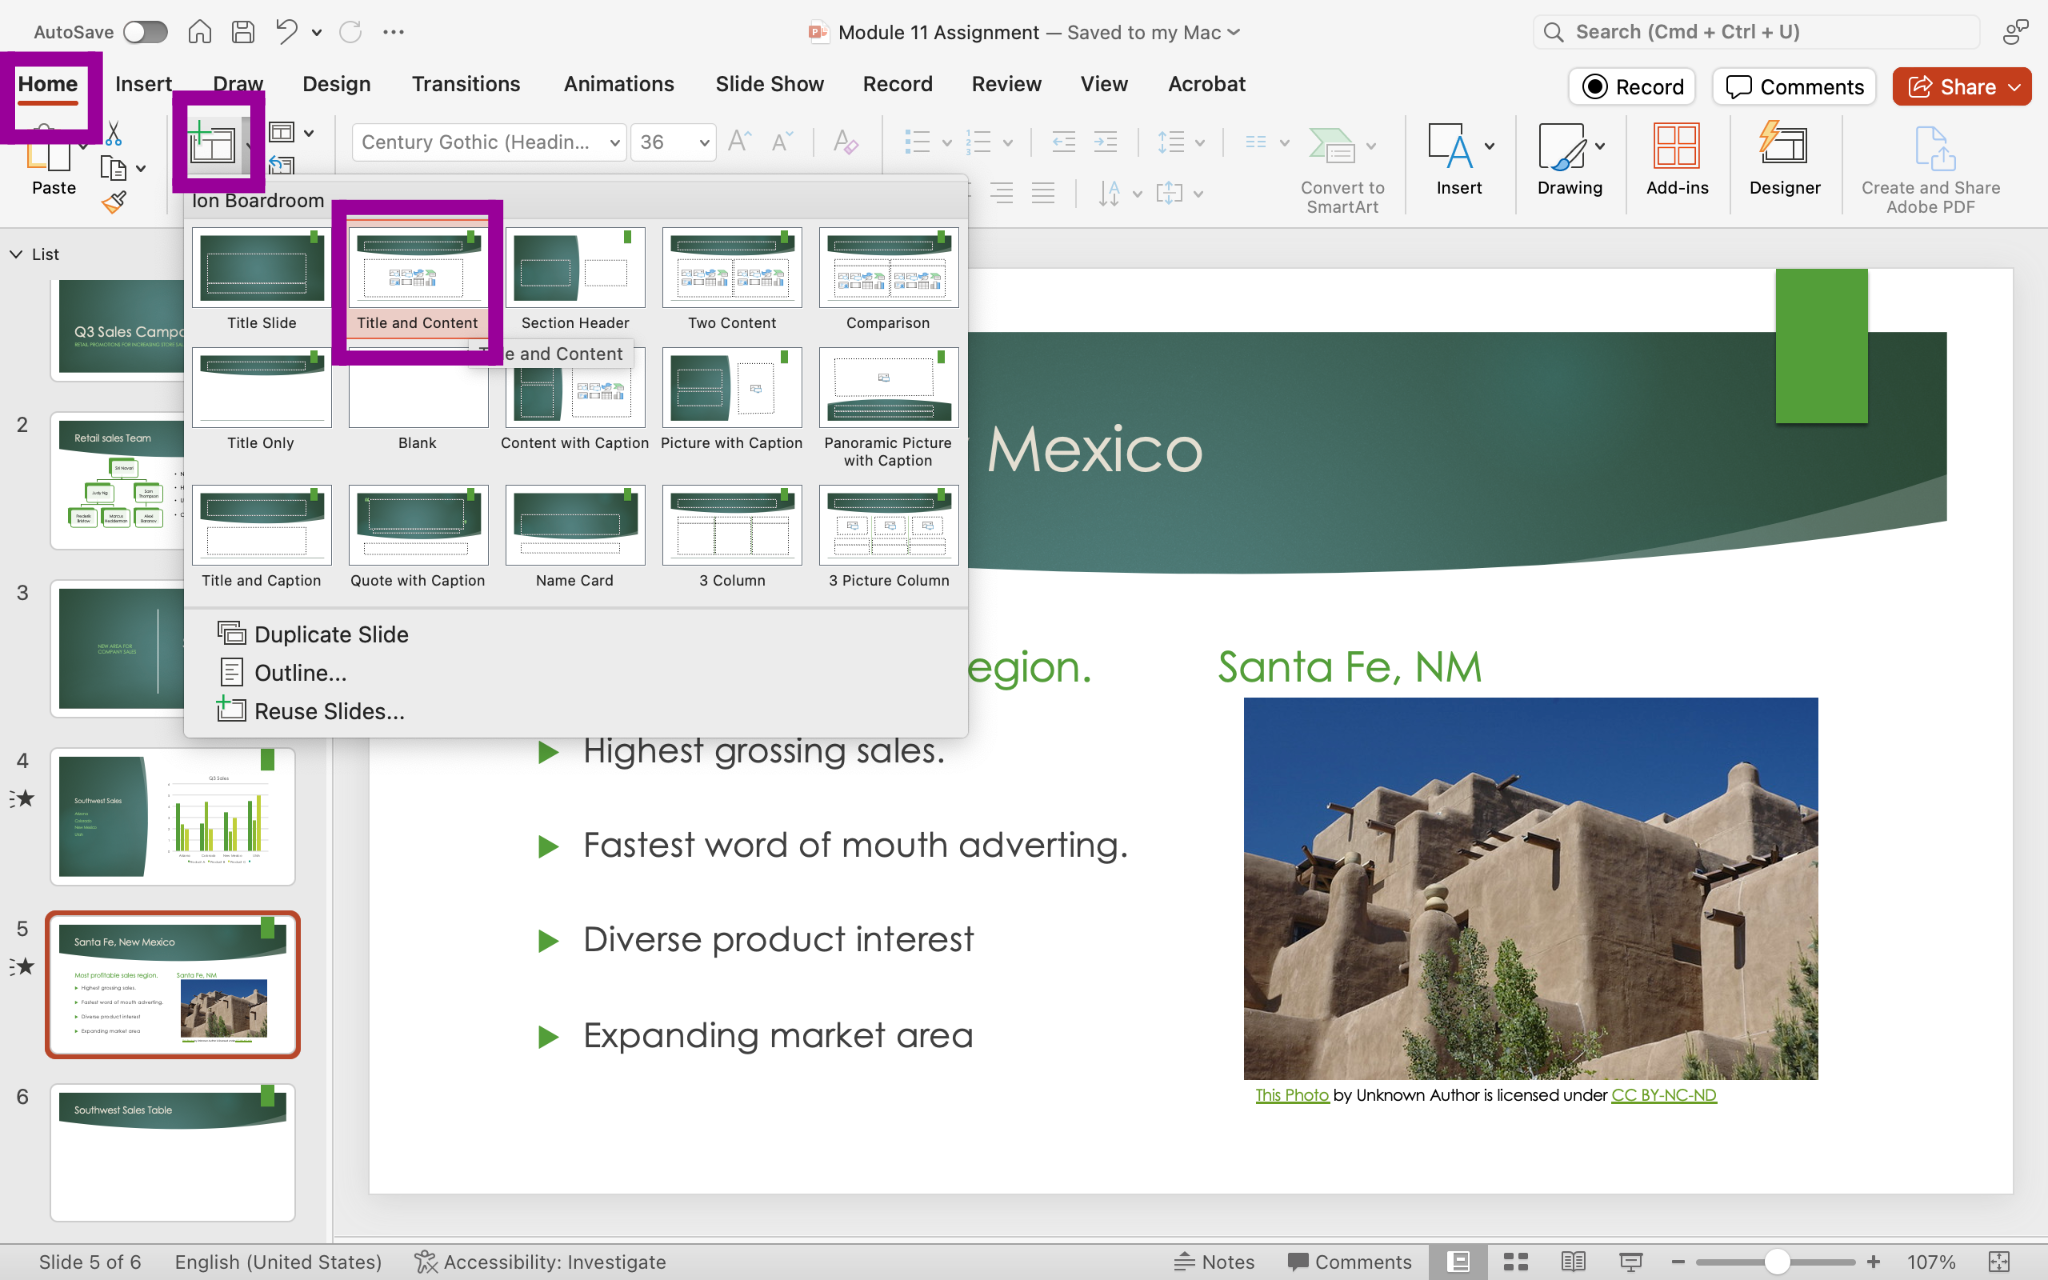Image resolution: width=2048 pixels, height=1280 pixels.
Task: Toggle the Notes pane
Action: (1214, 1262)
